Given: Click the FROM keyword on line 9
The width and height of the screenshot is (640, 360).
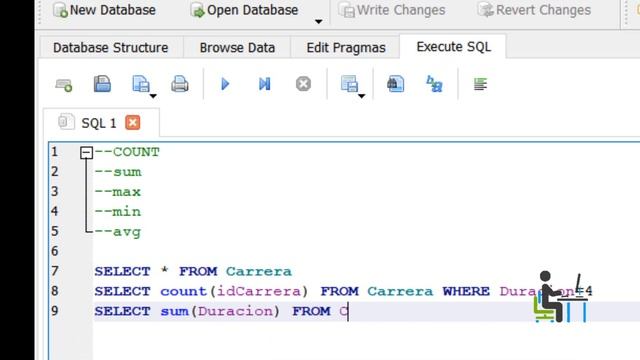Looking at the screenshot, I should pos(311,311).
